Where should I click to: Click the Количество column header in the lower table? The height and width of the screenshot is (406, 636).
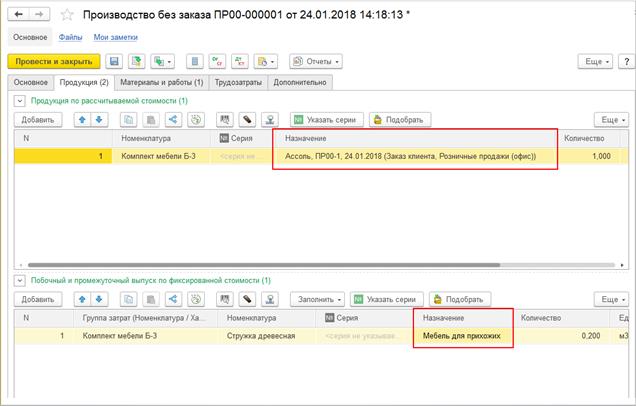[x=561, y=318]
